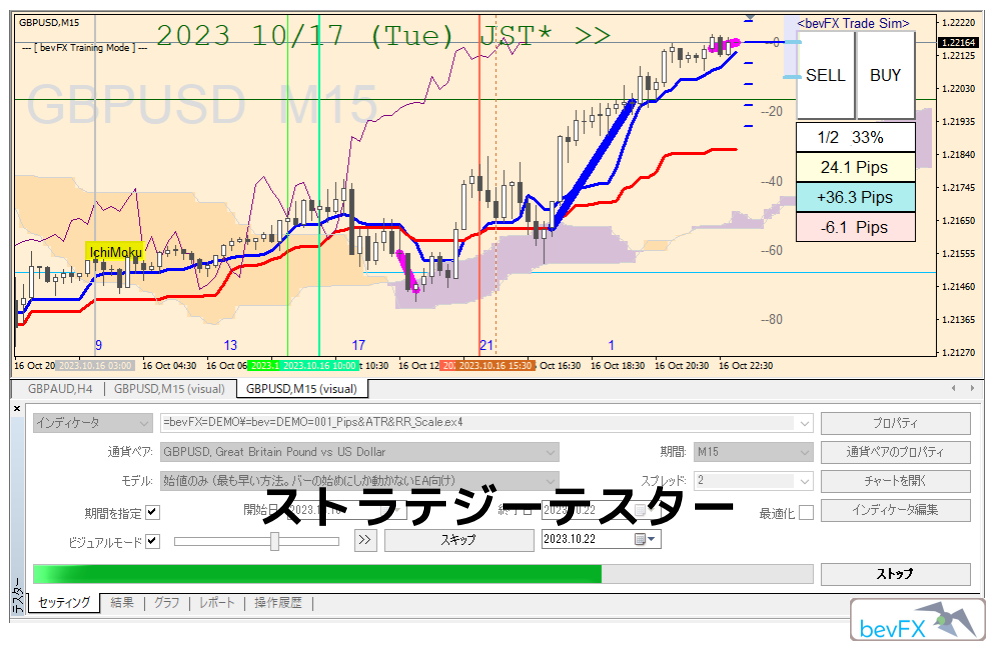Click the 1.22220 price axis value
Viewport: 995px width, 649px height.
(959, 23)
